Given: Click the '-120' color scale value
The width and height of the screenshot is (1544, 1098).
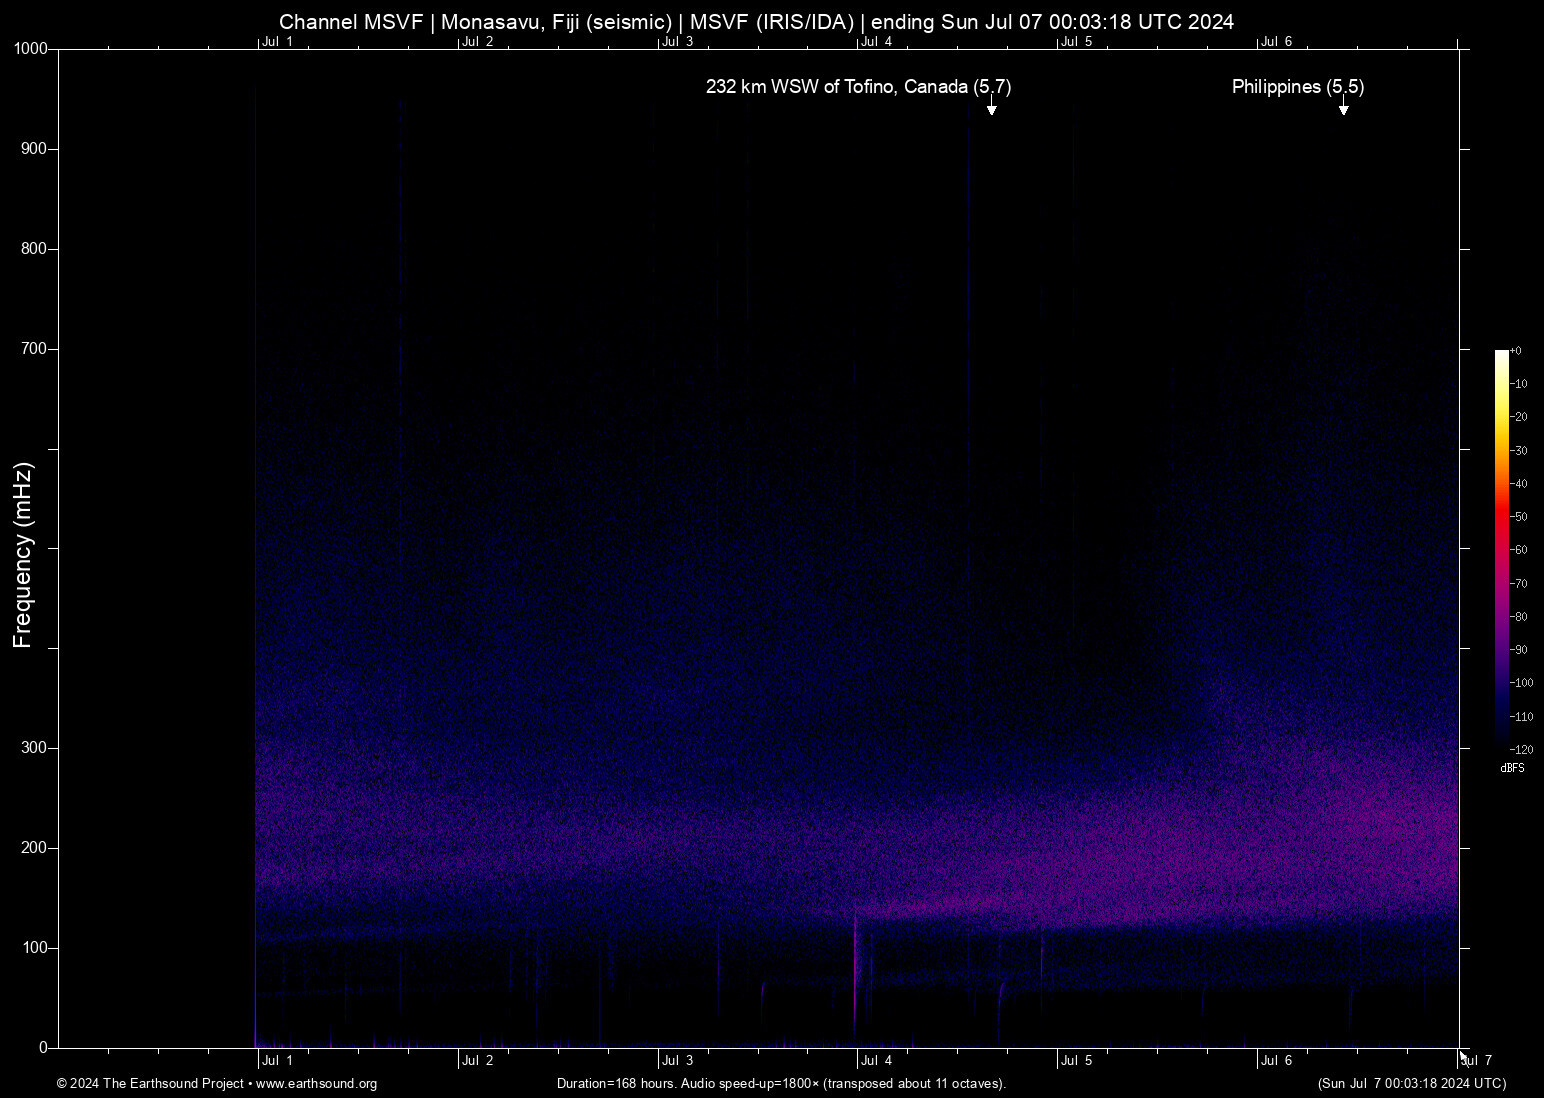Looking at the screenshot, I should tap(1522, 750).
